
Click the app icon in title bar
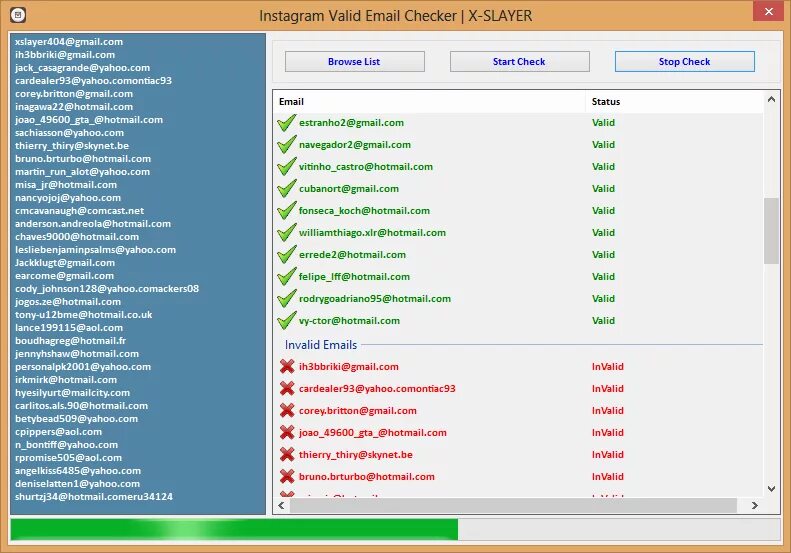click(x=18, y=15)
